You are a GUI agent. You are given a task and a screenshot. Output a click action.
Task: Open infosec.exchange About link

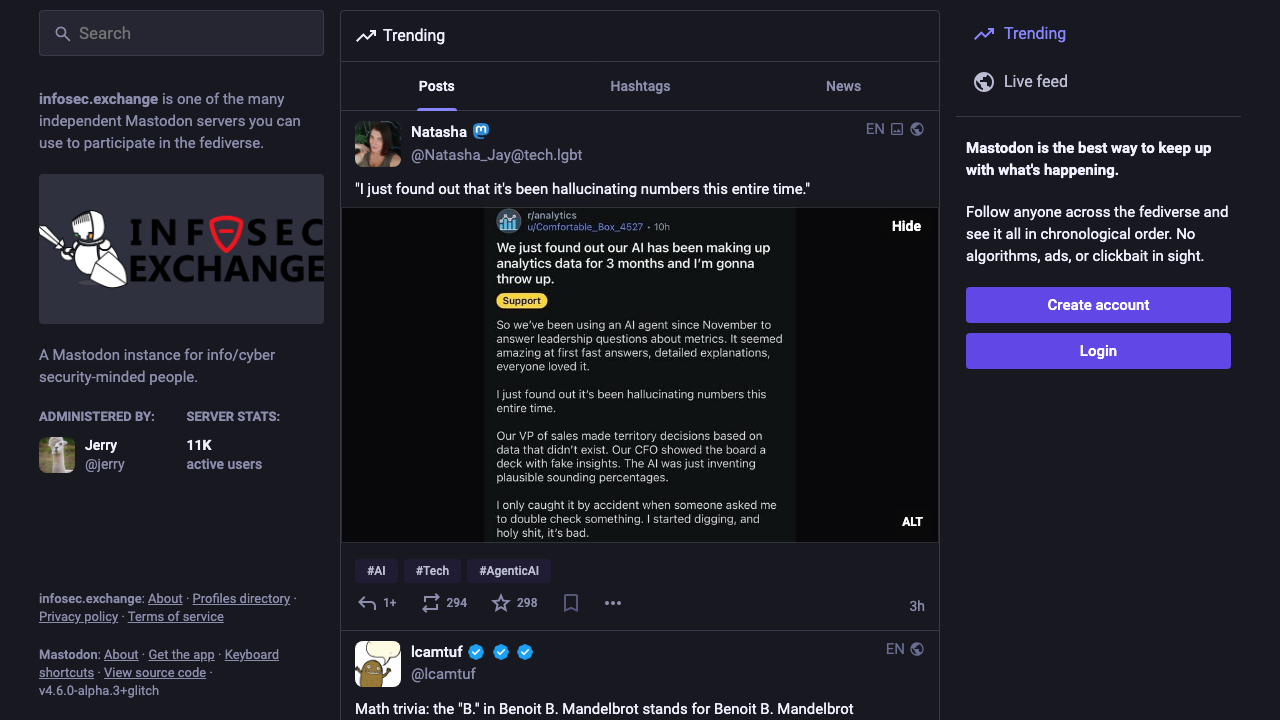tap(165, 599)
